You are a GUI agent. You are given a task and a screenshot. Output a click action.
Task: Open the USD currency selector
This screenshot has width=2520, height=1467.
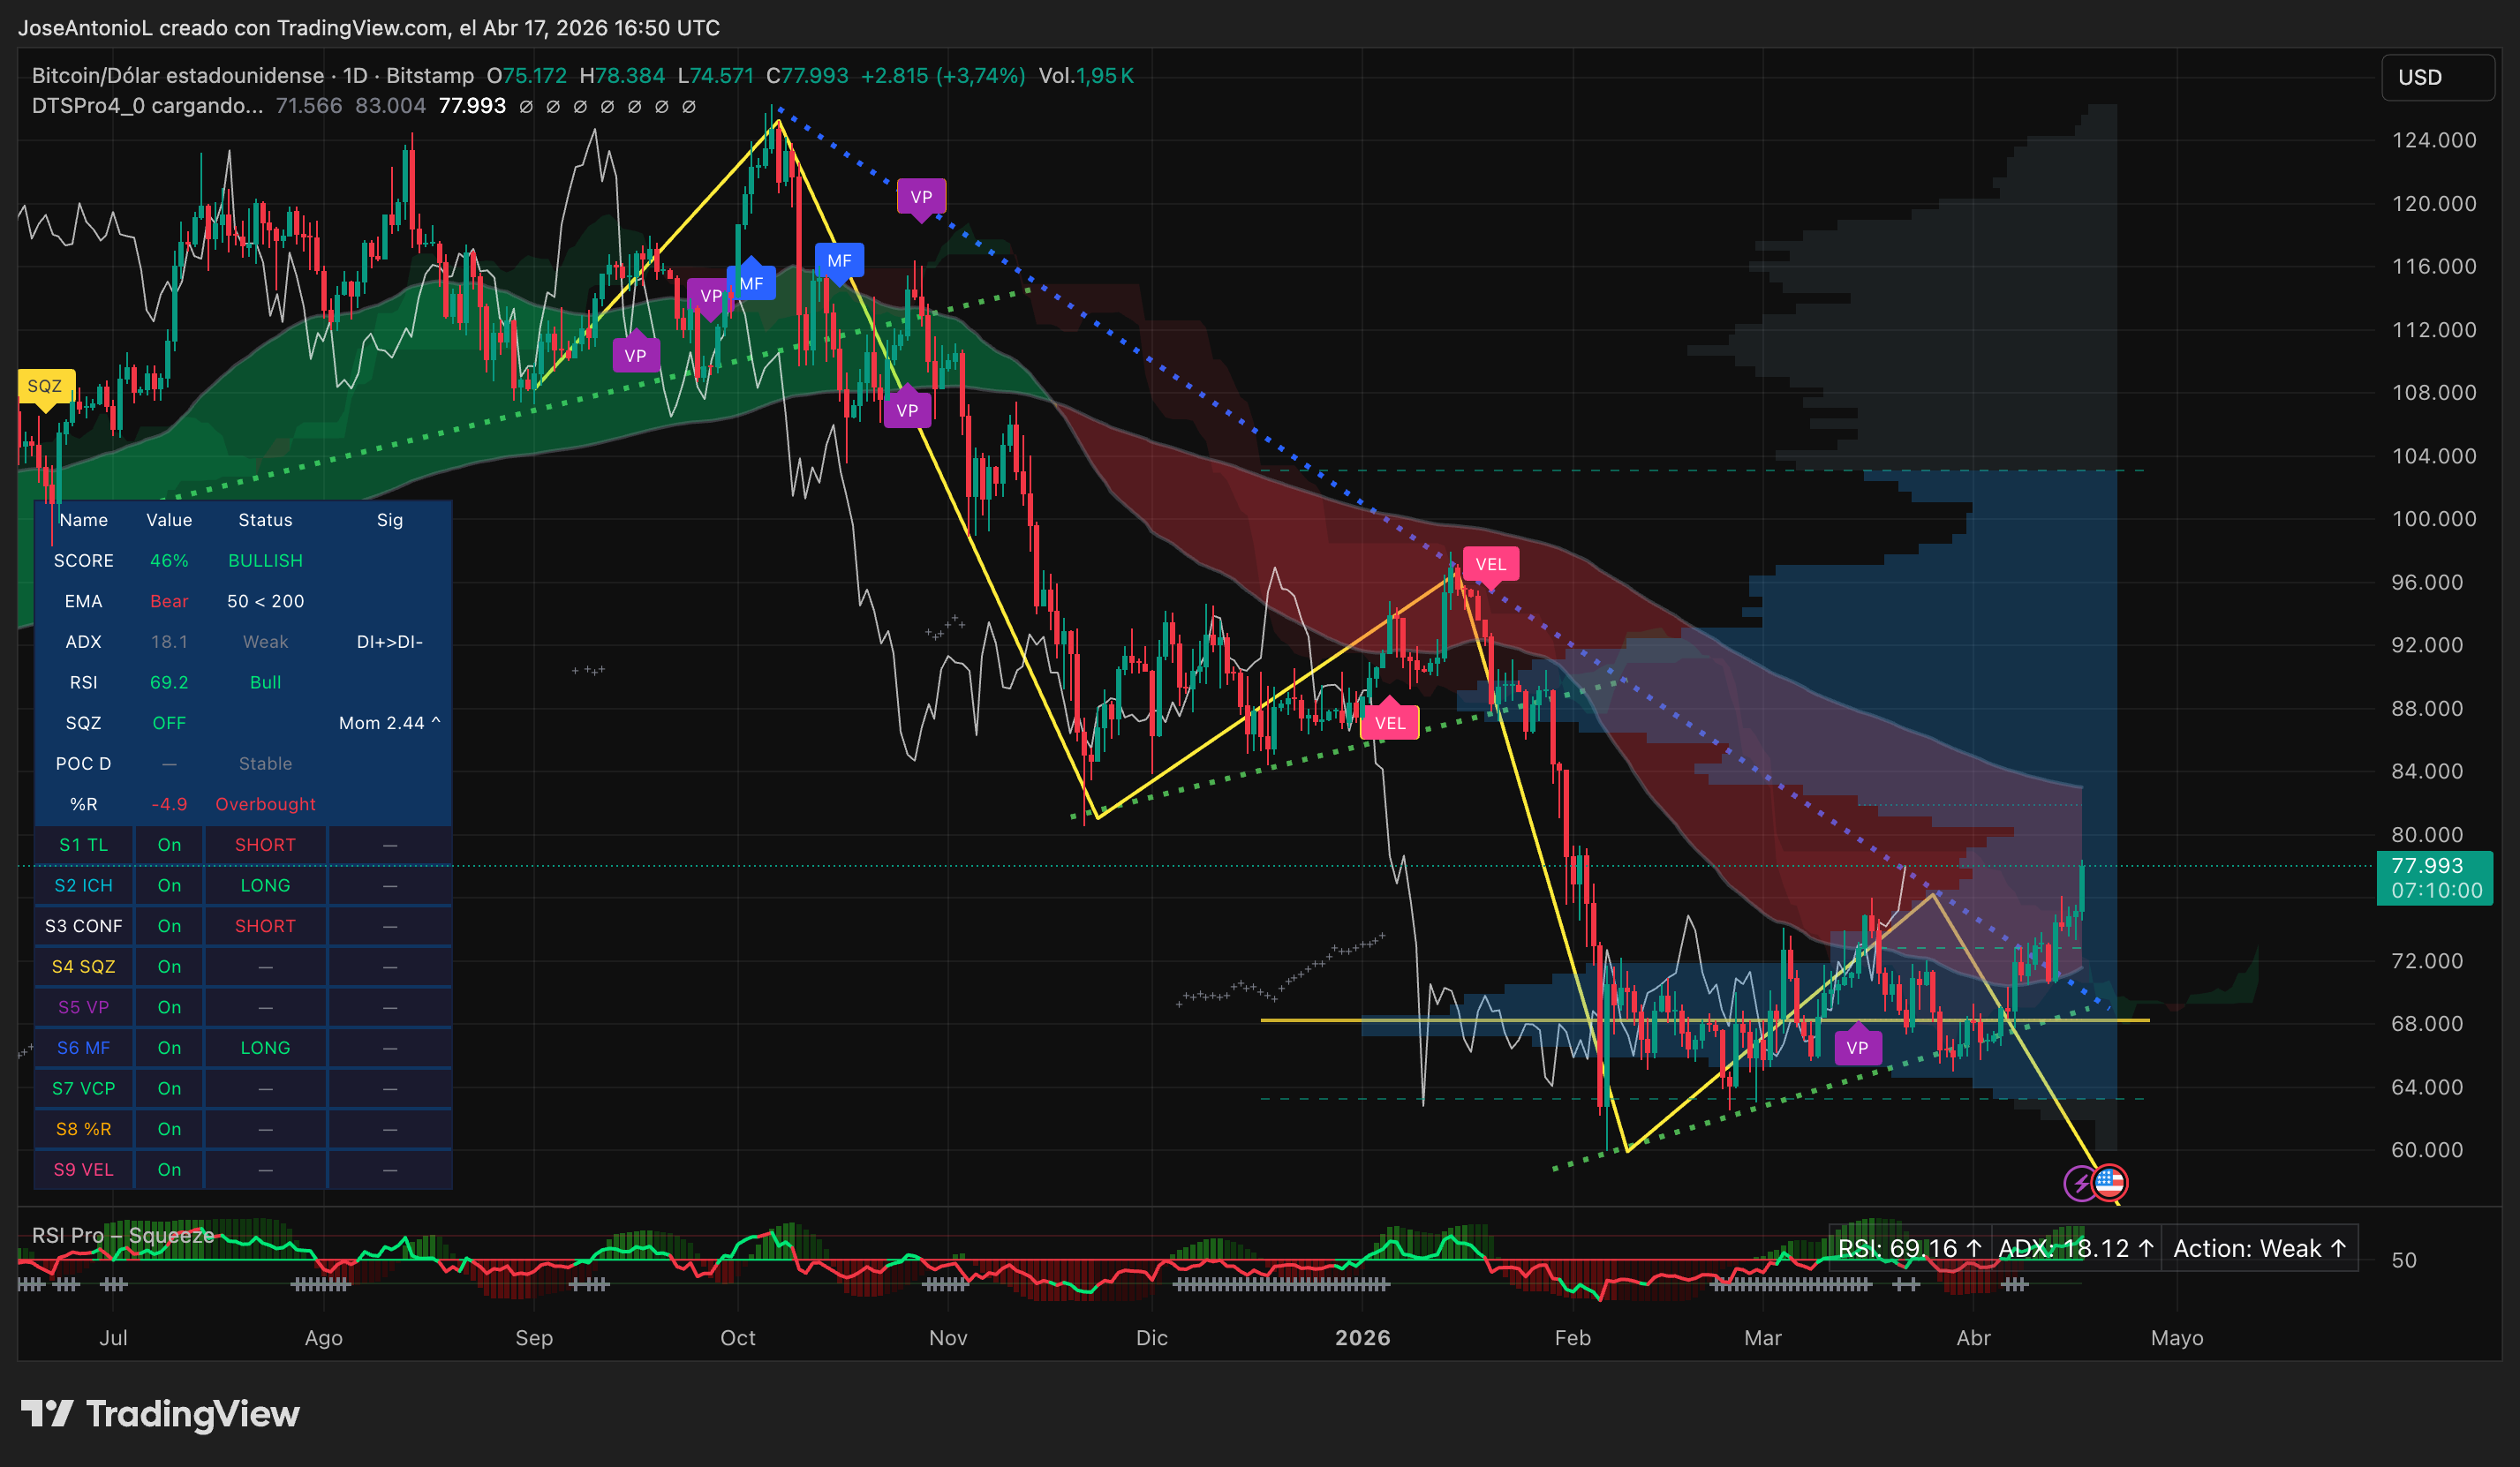2437,77
